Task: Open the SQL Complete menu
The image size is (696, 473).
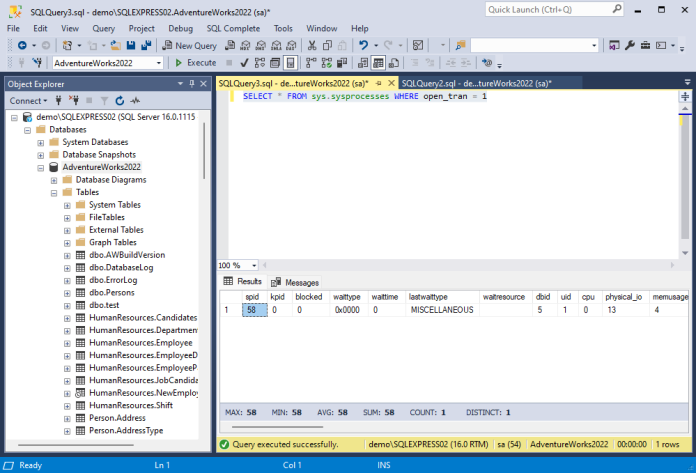Action: point(233,28)
